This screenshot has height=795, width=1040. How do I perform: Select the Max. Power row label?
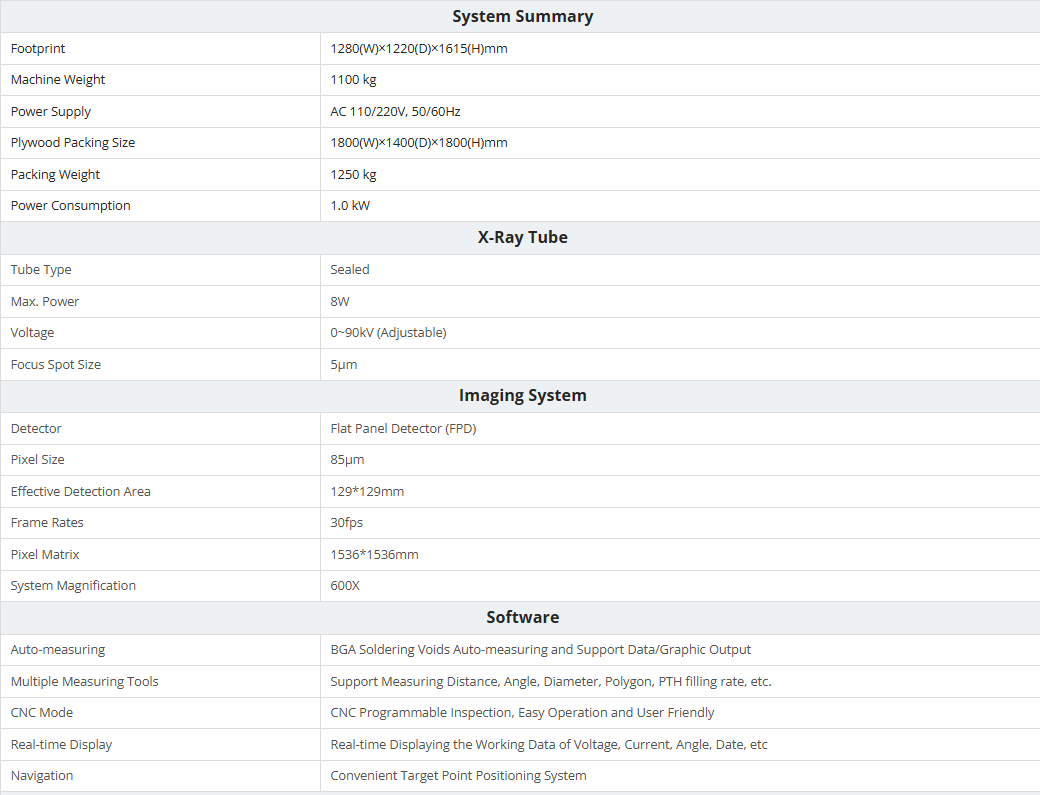[x=45, y=302]
